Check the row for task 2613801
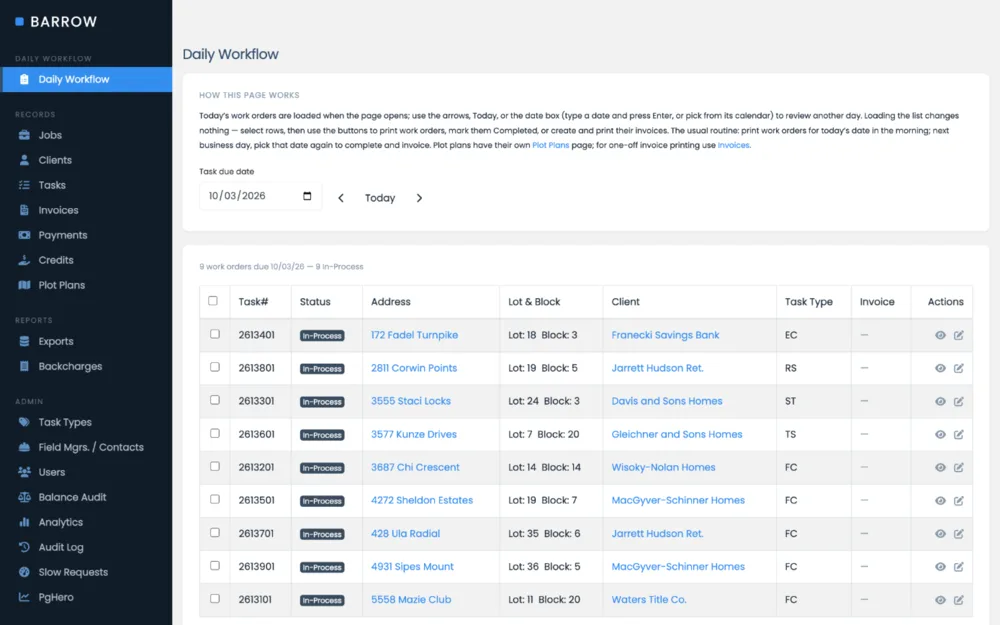1000x625 pixels. [x=215, y=367]
